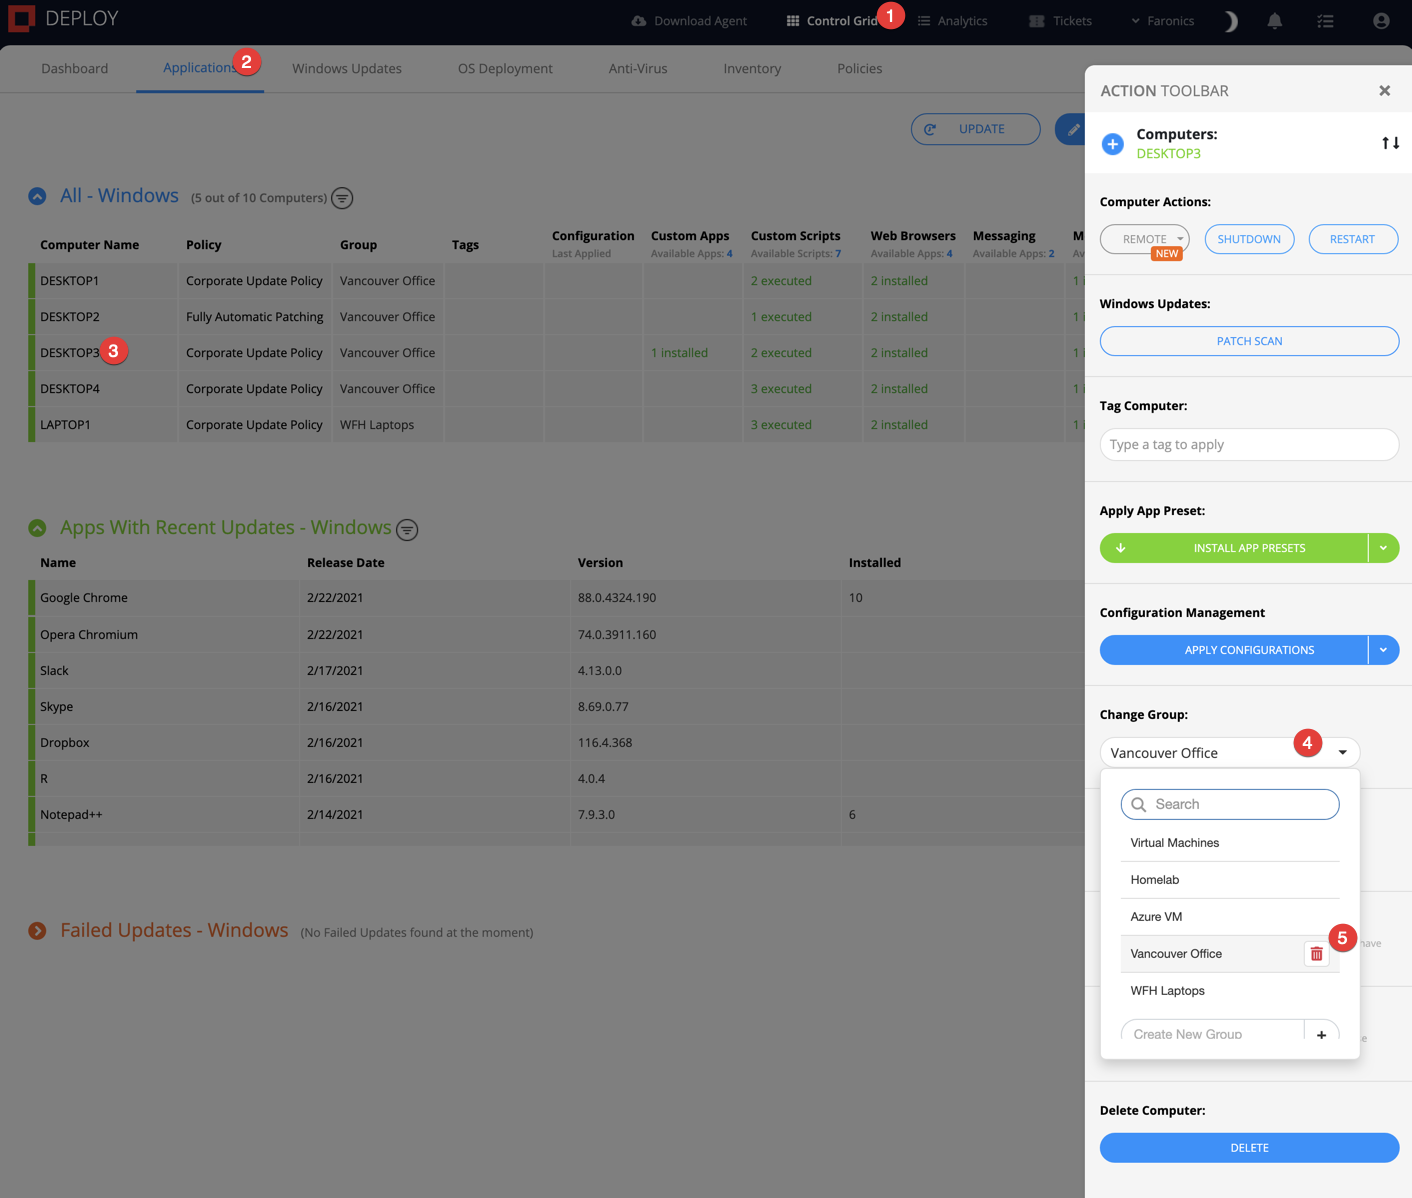Screen dimensions: 1412x1198
Task: Click the sort arrows icon beside Computers
Action: tap(1391, 143)
